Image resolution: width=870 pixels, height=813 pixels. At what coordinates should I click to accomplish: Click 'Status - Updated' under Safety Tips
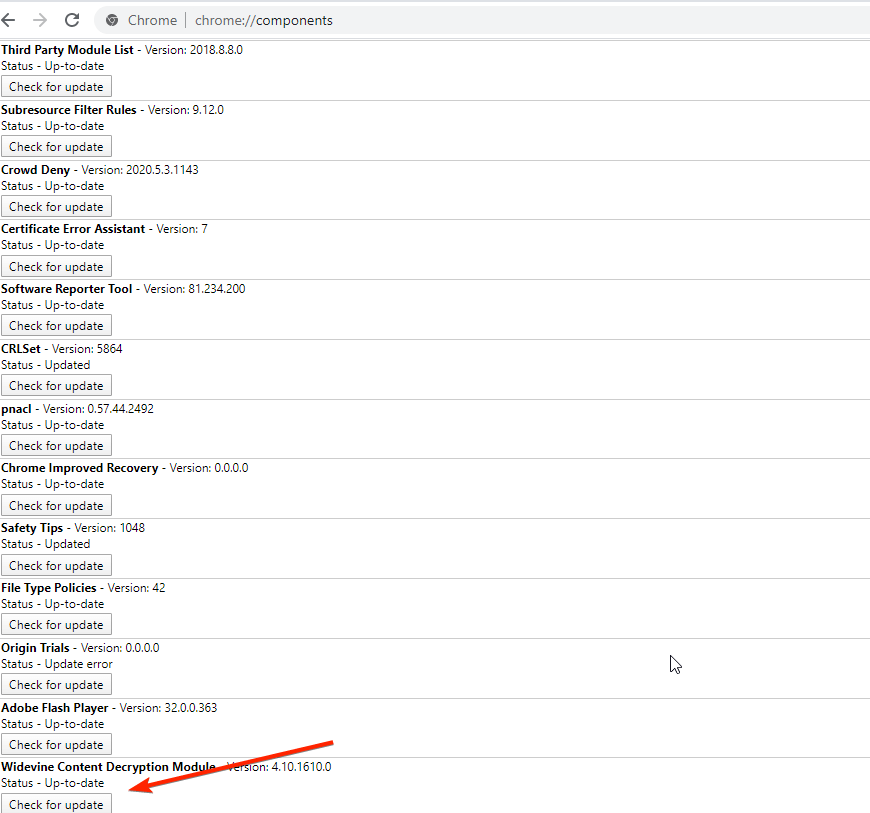[x=45, y=544]
